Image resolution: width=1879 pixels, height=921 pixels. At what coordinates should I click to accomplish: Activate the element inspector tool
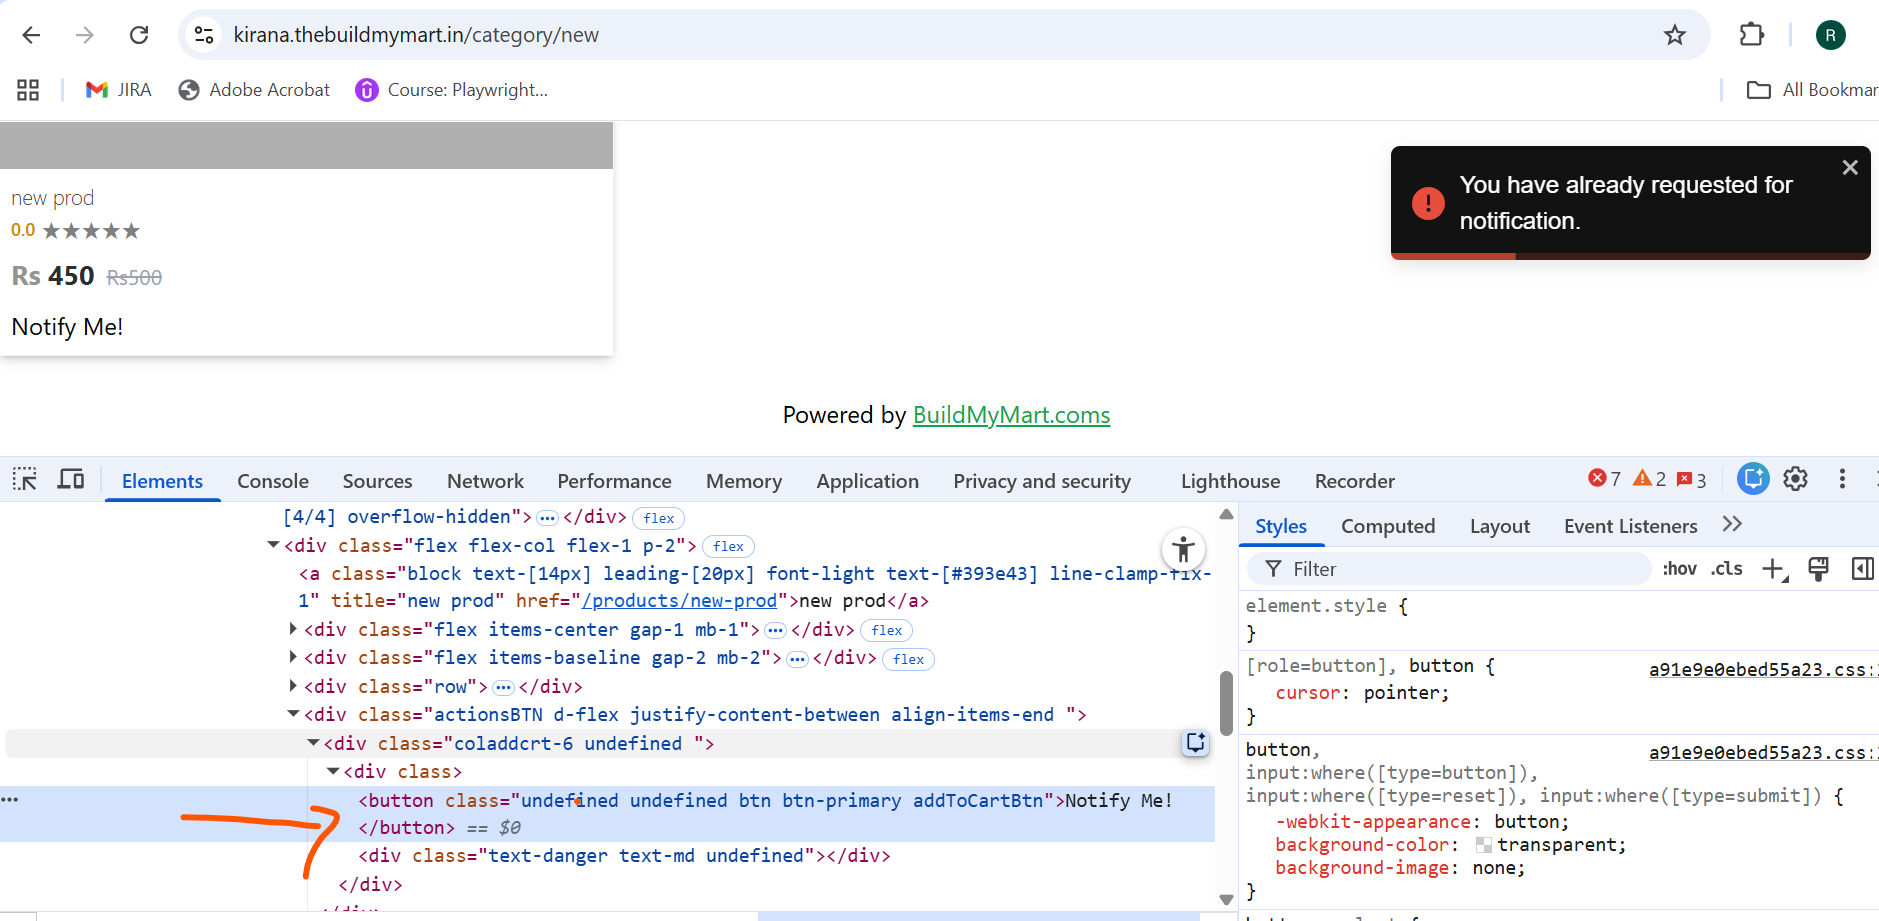pyautogui.click(x=25, y=480)
